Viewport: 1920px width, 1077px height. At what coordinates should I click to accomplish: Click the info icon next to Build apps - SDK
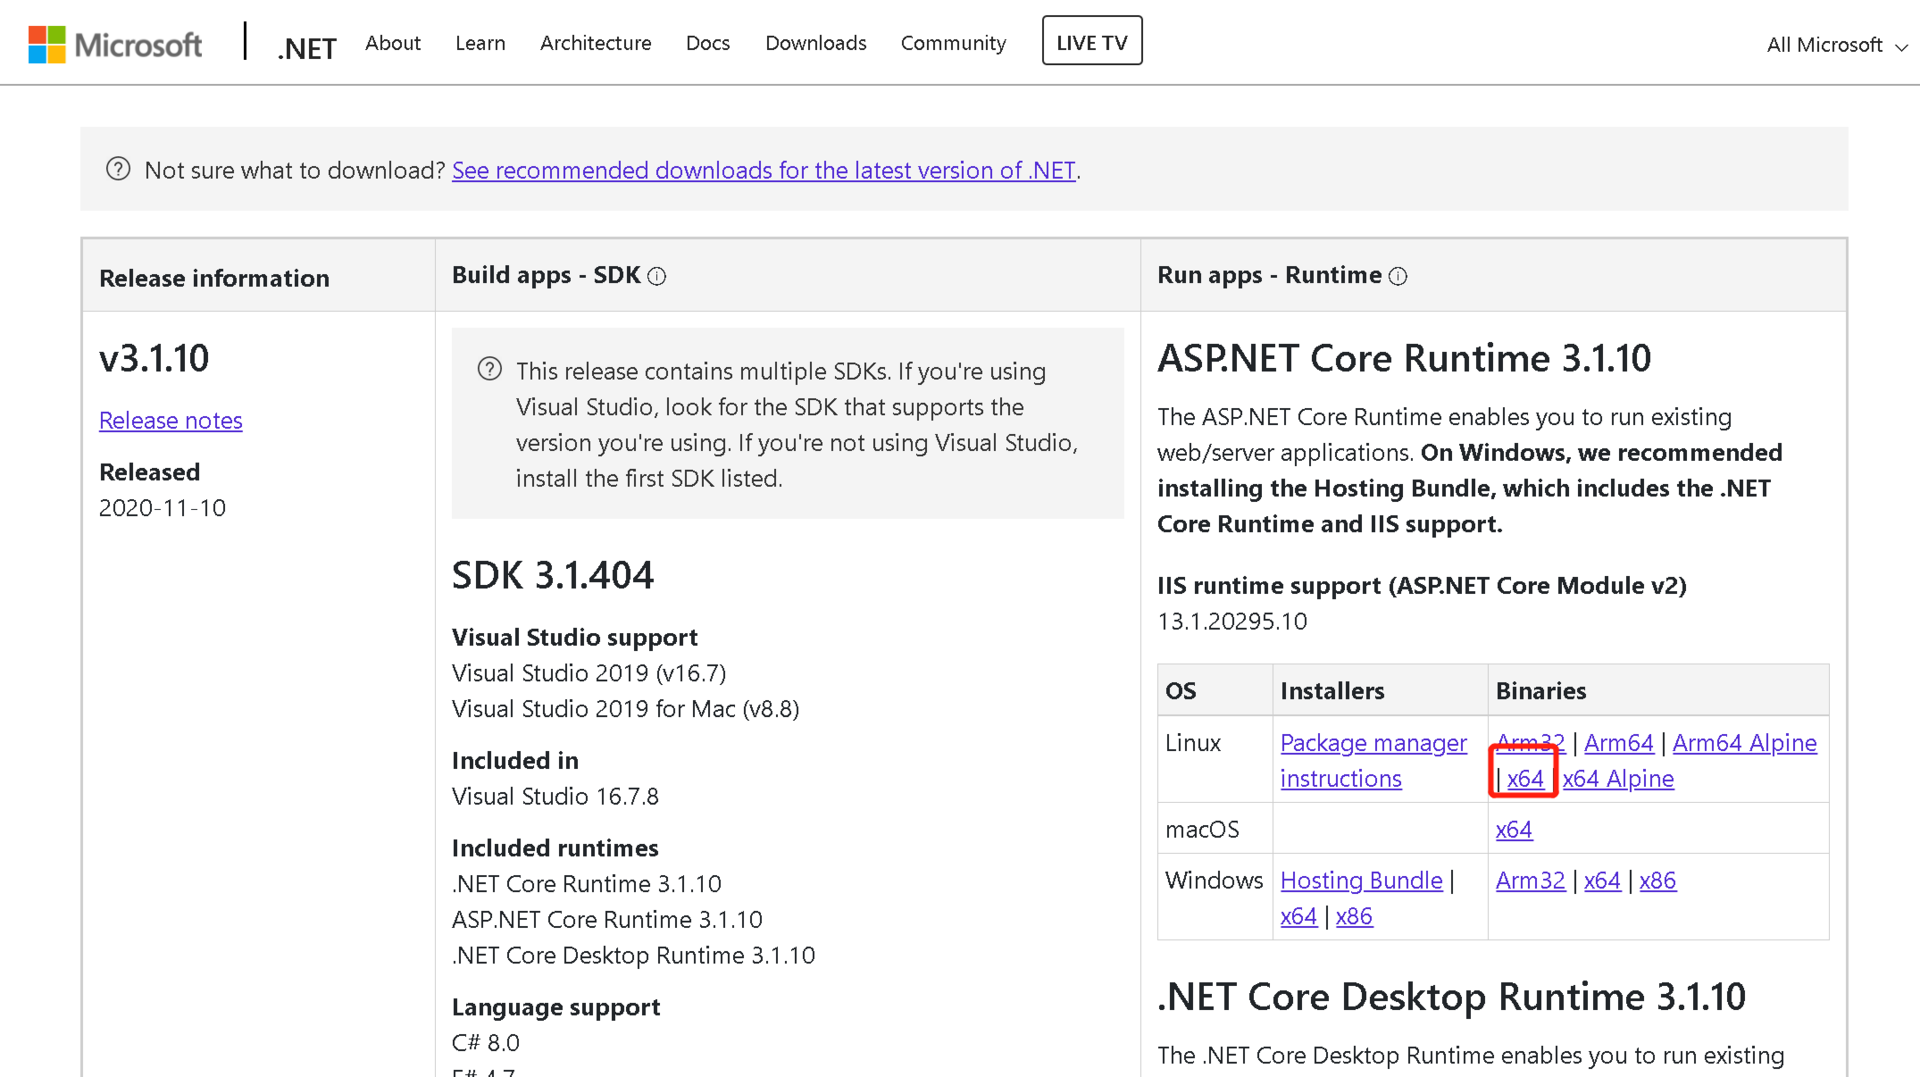(x=657, y=276)
